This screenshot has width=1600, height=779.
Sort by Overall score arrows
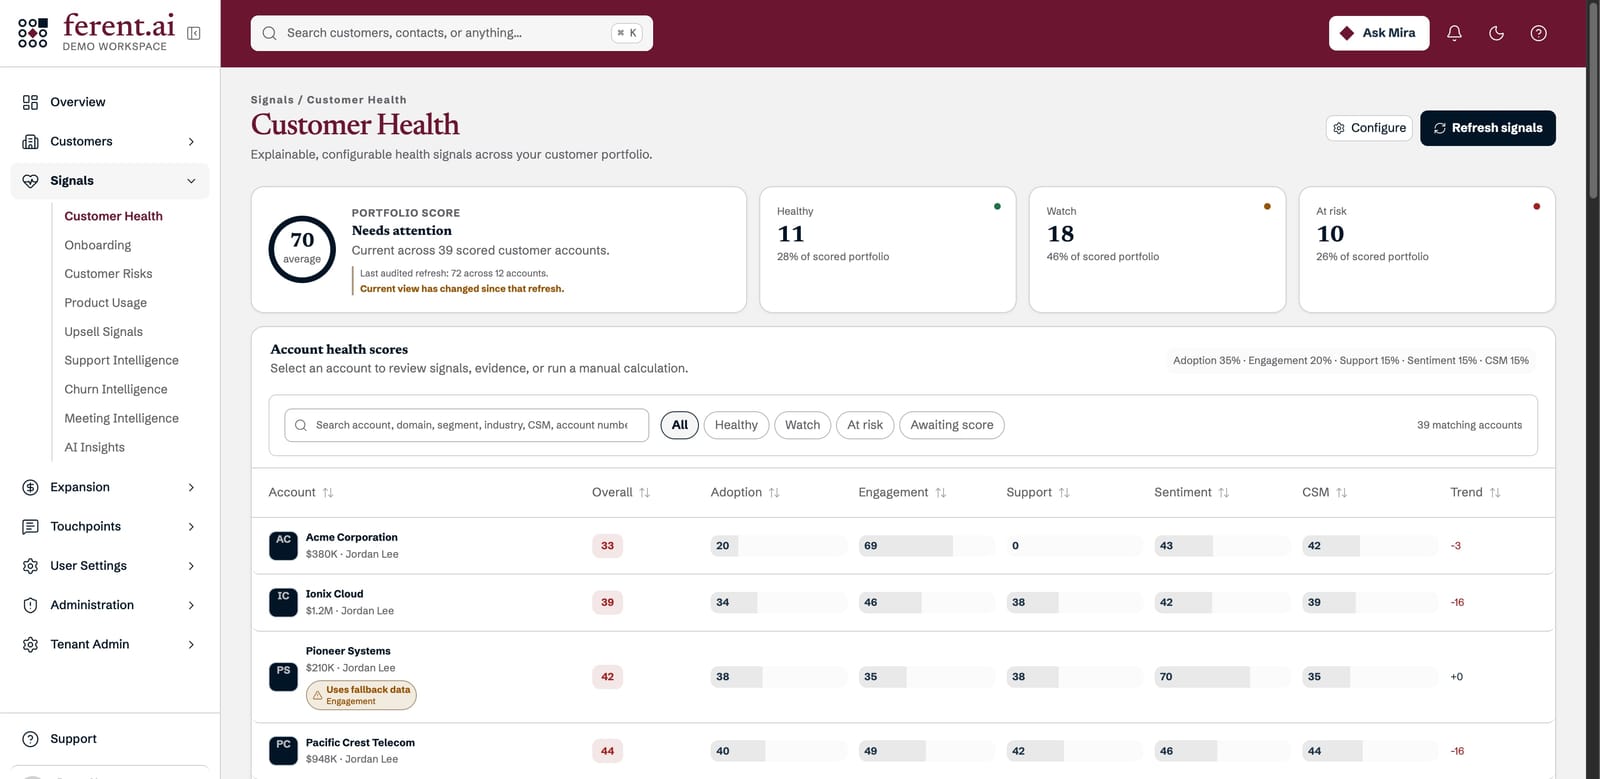click(x=645, y=493)
